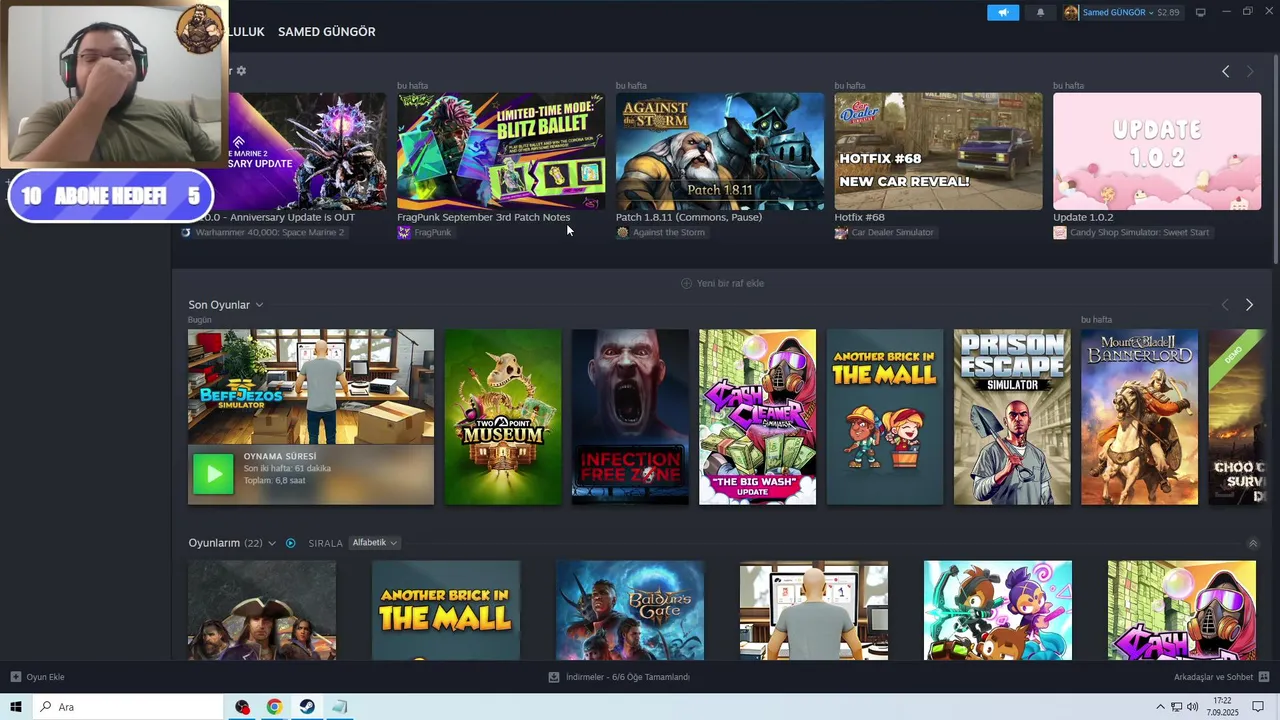The height and width of the screenshot is (720, 1280).
Task: Select Cash Cleaner Simulator cover in recent games
Action: coord(757,417)
